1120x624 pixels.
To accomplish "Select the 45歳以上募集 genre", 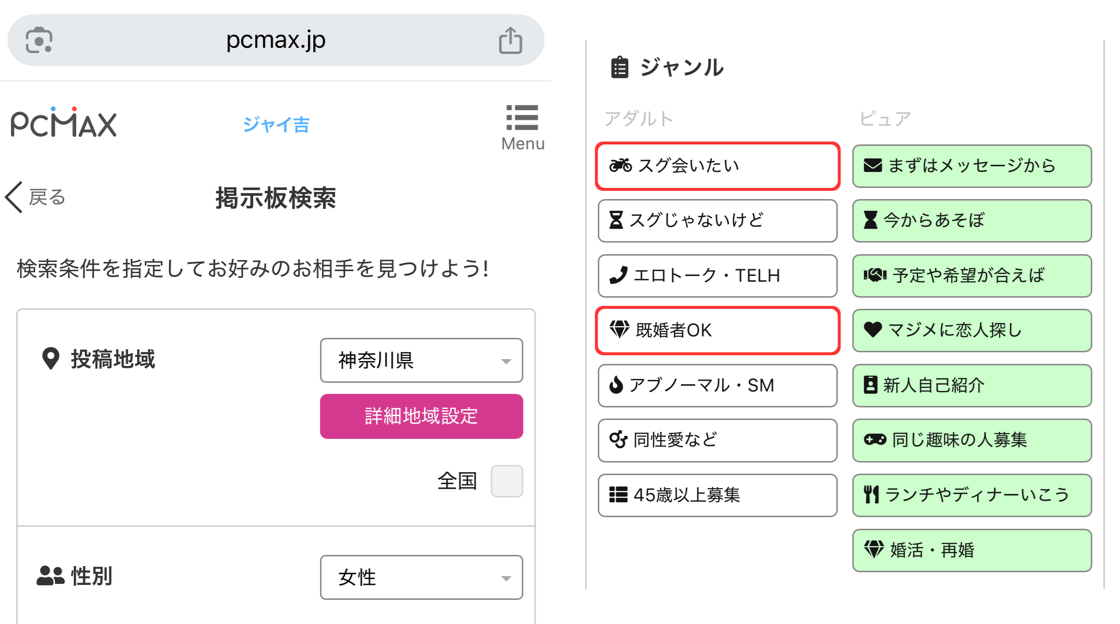I will click(717, 495).
